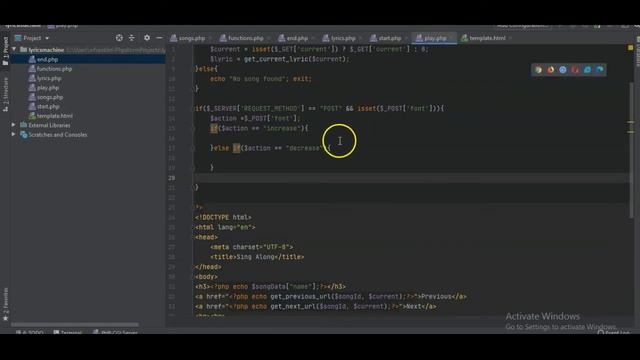Image resolution: width=640 pixels, height=360 pixels.
Task: Click the editor vertical scrollbar
Action: coord(631,151)
